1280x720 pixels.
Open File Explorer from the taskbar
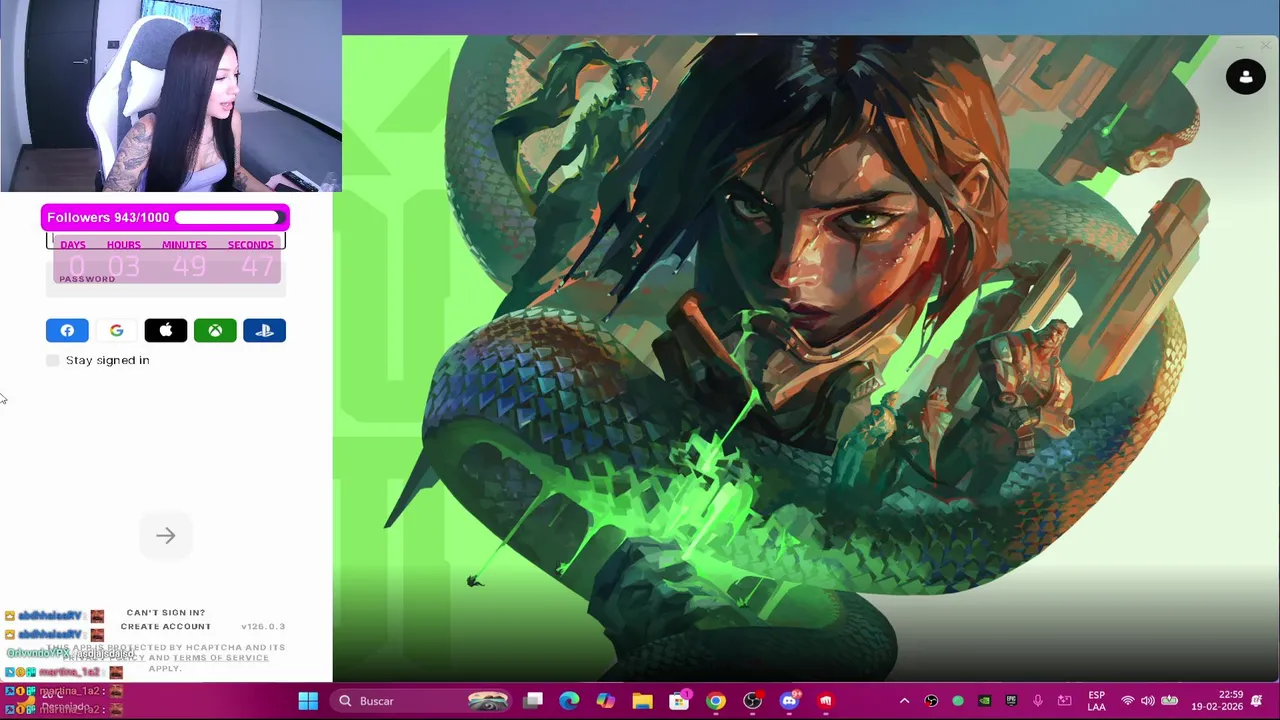pyautogui.click(x=642, y=701)
